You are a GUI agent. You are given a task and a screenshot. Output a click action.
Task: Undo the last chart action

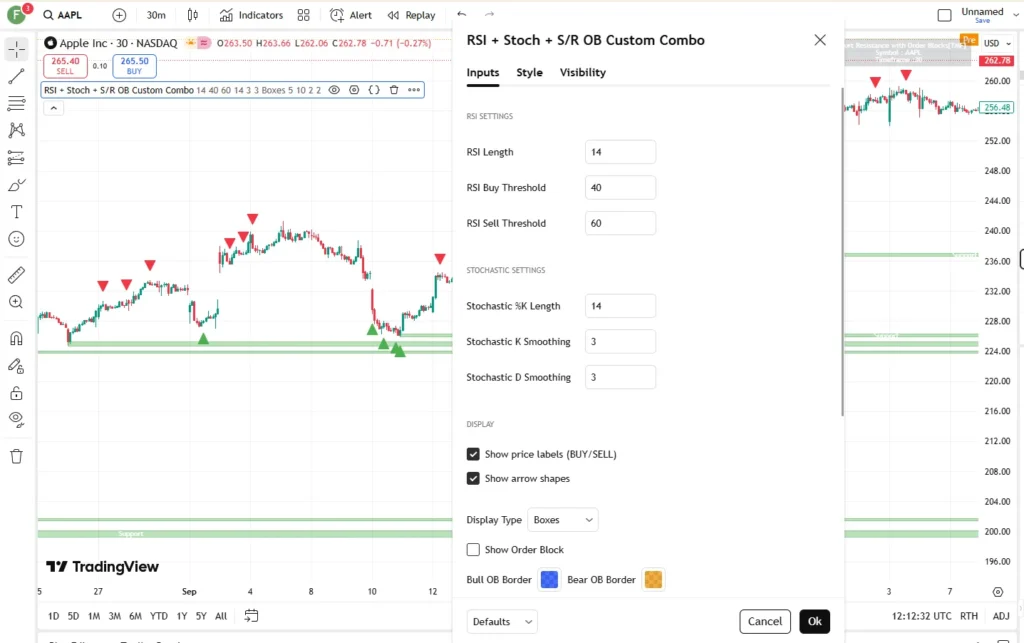462,14
